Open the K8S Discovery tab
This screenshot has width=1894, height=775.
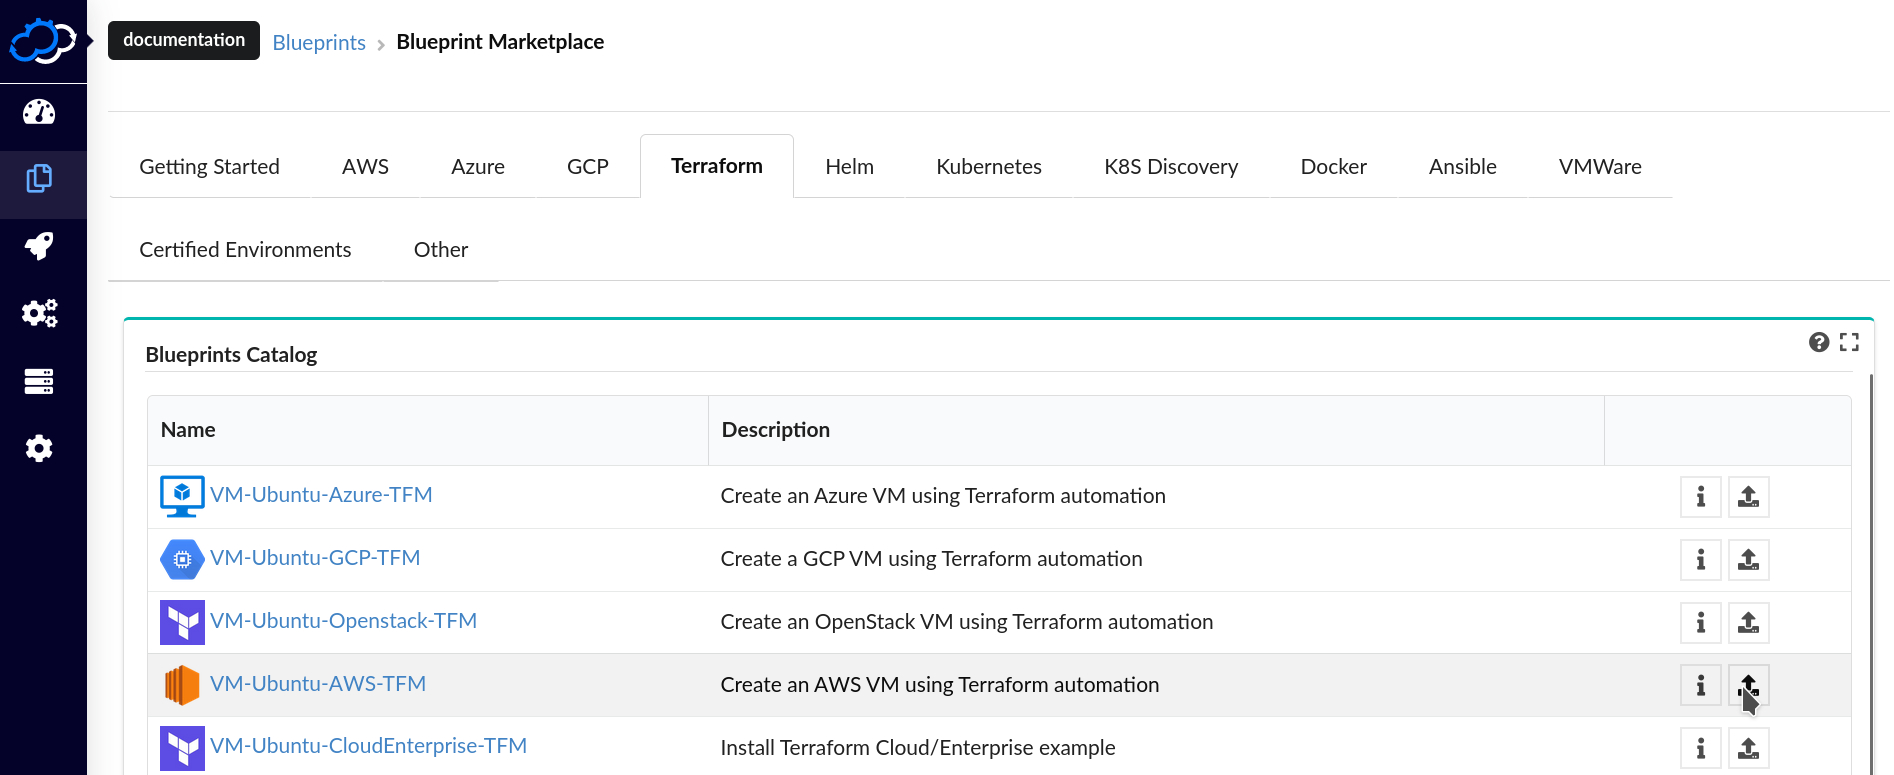pyautogui.click(x=1171, y=167)
